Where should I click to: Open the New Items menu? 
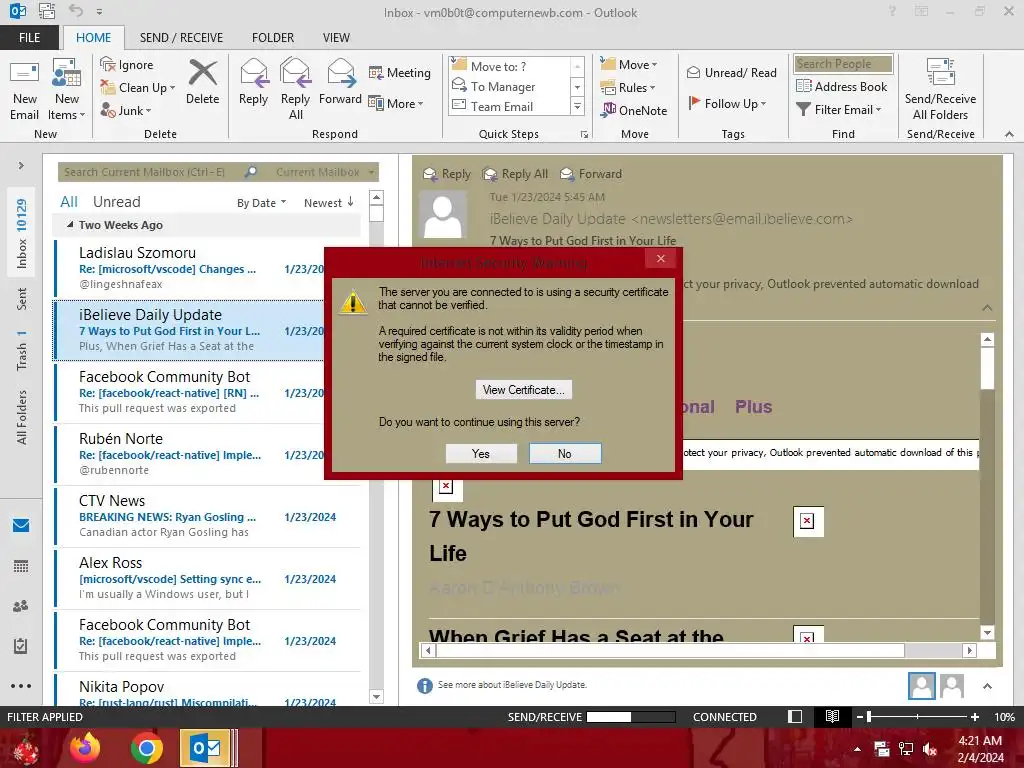67,89
